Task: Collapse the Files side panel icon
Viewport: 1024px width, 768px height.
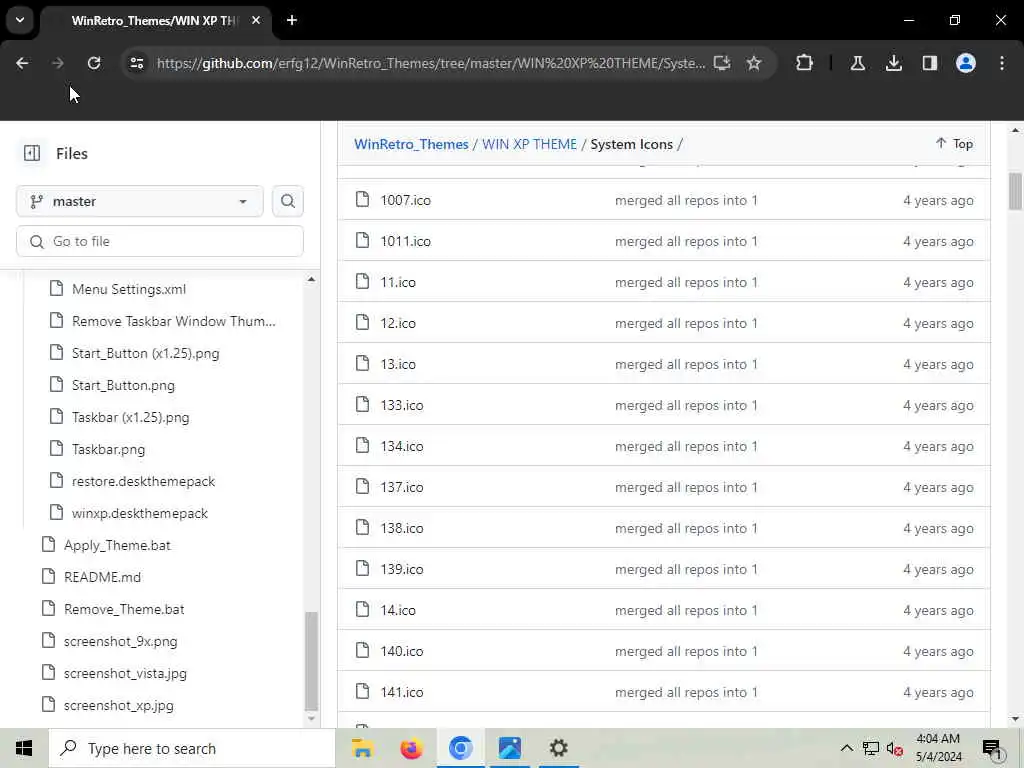Action: [32, 153]
